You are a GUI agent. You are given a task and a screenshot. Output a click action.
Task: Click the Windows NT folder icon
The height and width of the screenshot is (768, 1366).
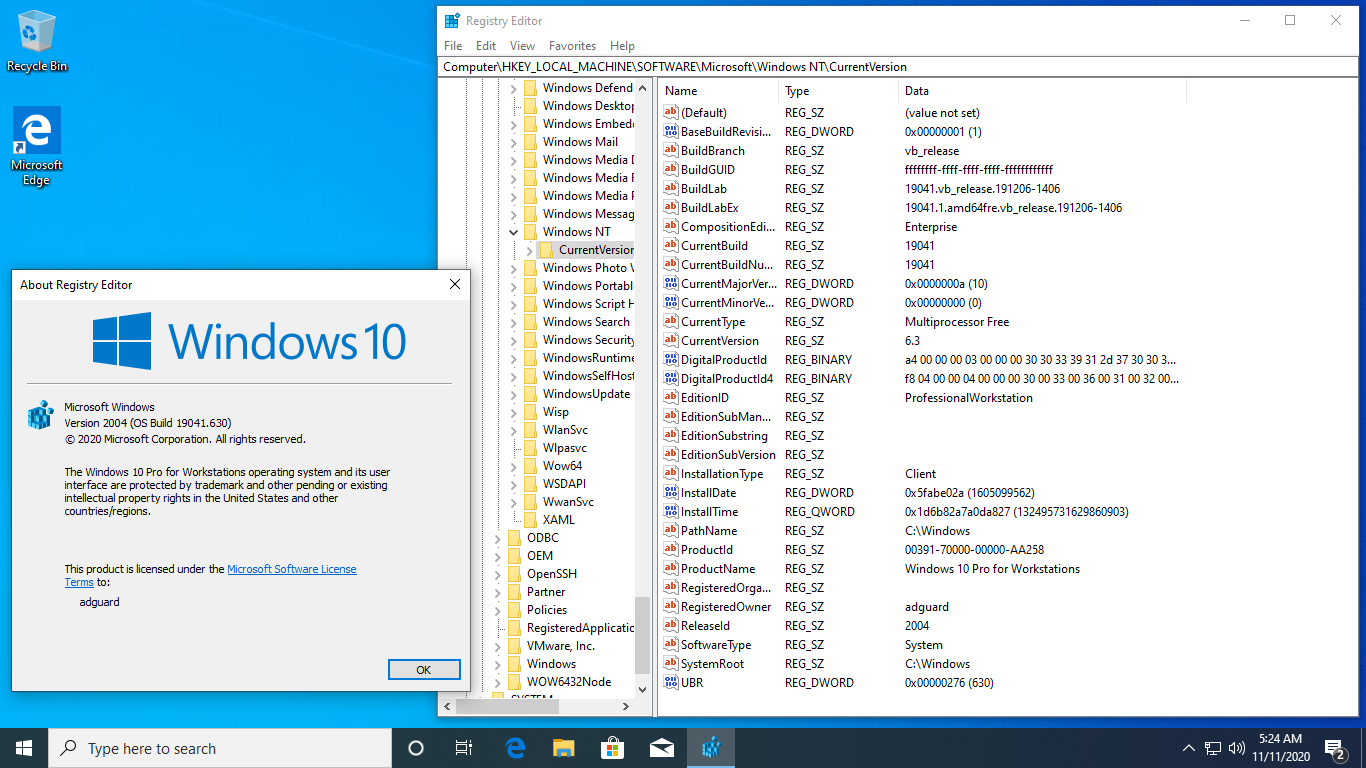530,232
